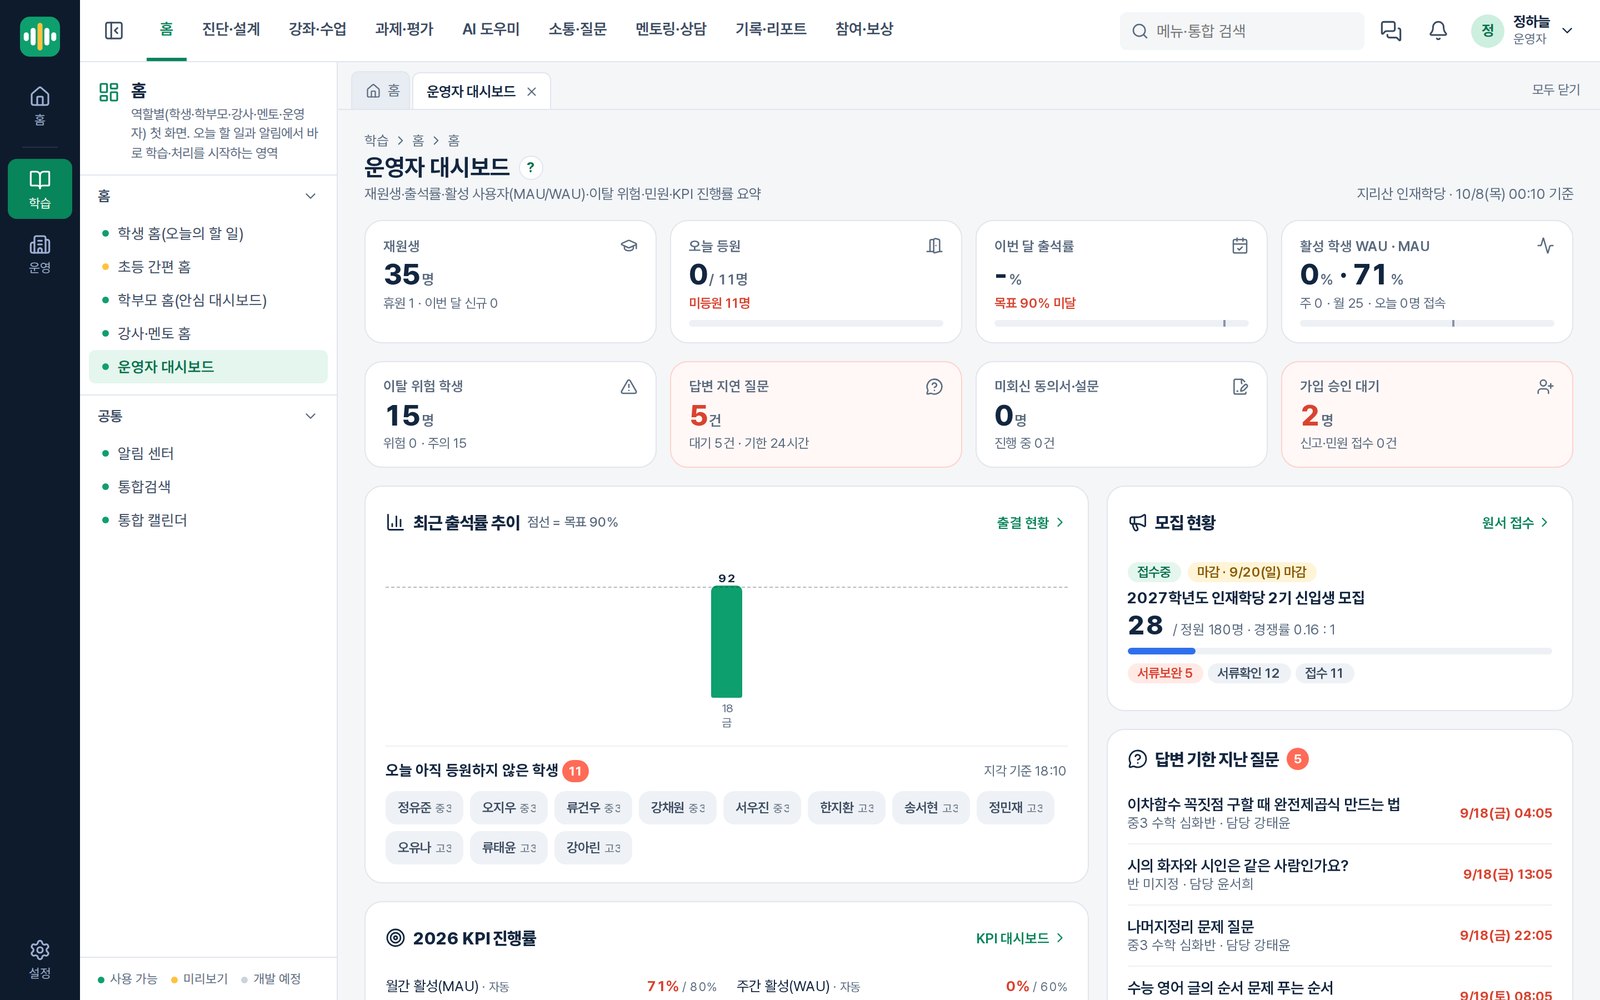Open the 출결 현황 link

tap(1030, 523)
